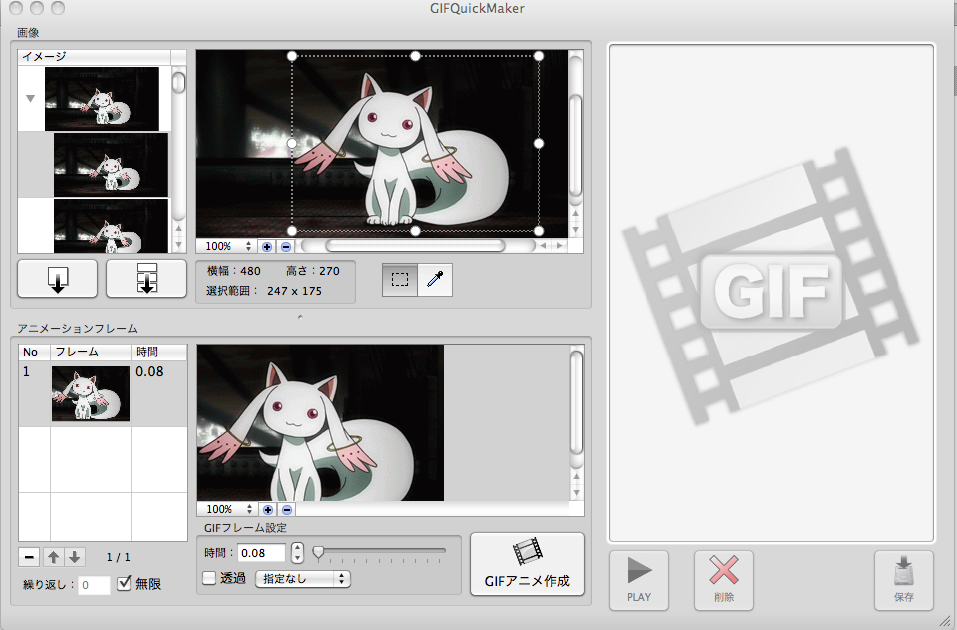Screen dimensions: 957x630
Task: Click the GIFアニメ作成 button
Action: (527, 564)
